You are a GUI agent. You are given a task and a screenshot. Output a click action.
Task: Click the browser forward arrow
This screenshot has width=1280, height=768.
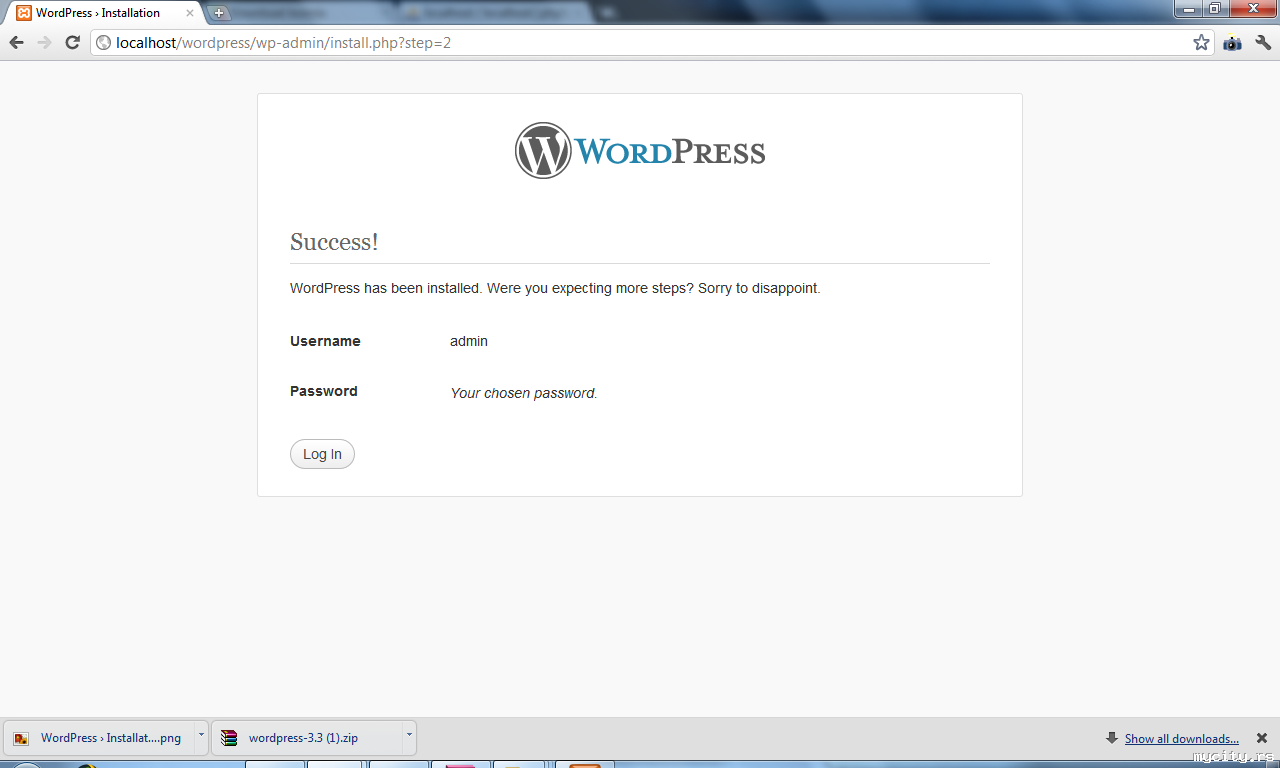pos(44,43)
